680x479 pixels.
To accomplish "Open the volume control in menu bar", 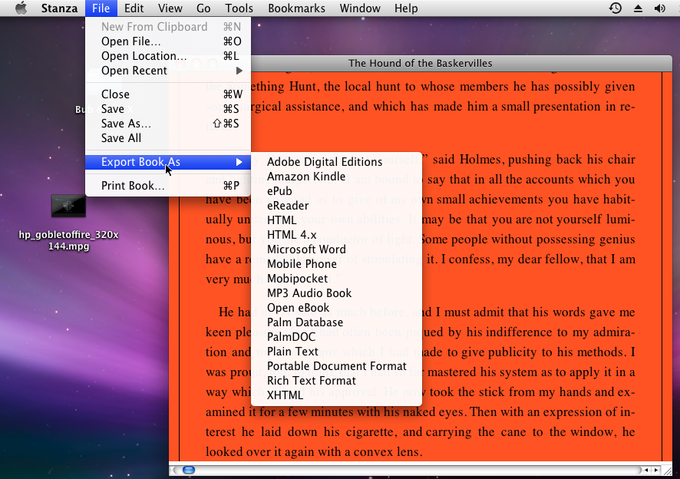I will [660, 8].
